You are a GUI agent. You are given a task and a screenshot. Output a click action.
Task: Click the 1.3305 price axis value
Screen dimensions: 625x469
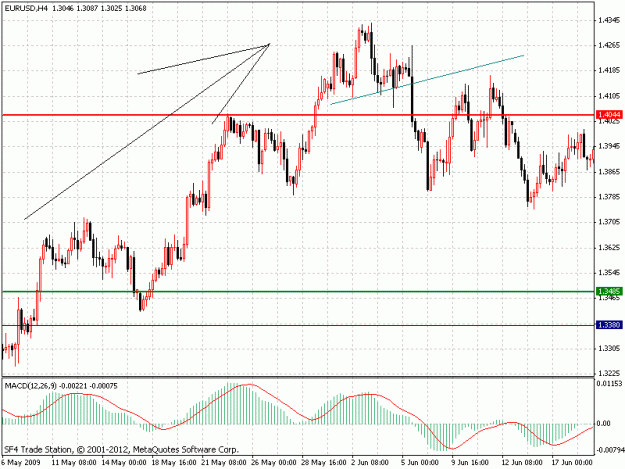(x=610, y=349)
